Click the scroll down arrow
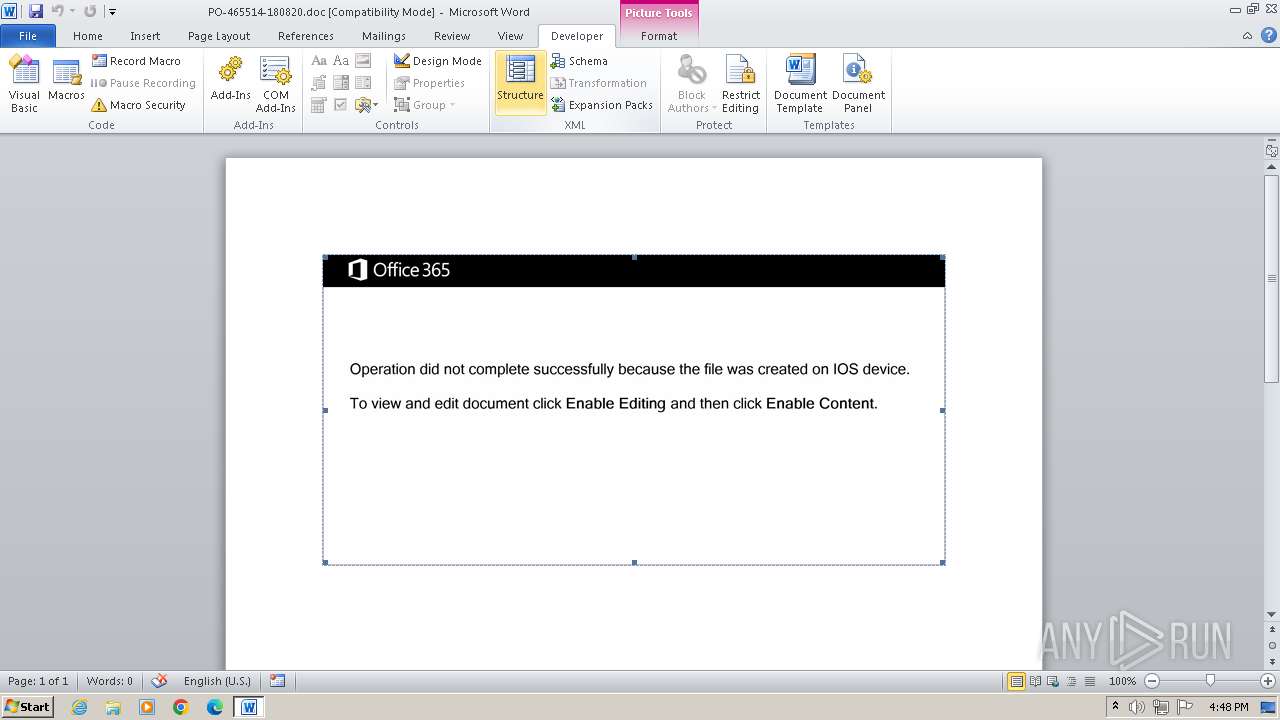 coord(1271,615)
